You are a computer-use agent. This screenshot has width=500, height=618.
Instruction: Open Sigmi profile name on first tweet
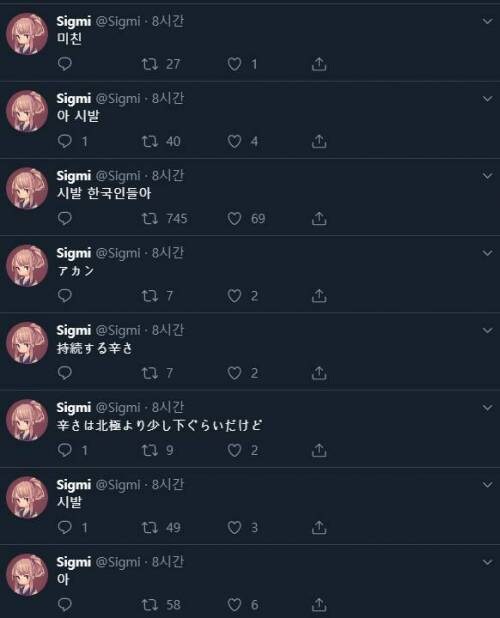pos(74,21)
